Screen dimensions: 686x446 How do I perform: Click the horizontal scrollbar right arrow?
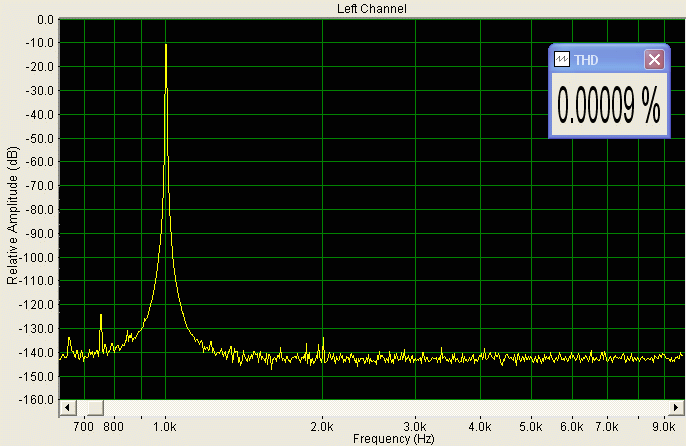click(676, 407)
